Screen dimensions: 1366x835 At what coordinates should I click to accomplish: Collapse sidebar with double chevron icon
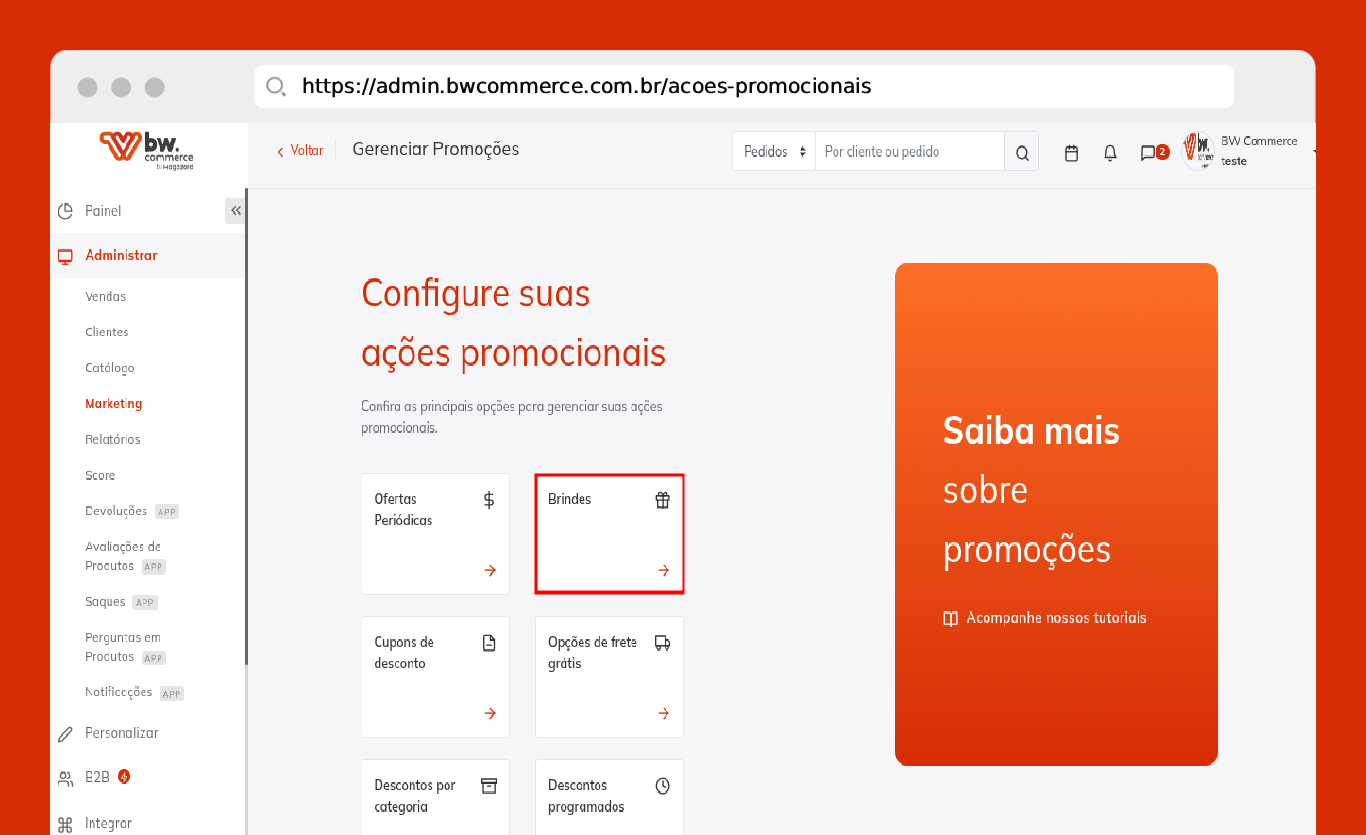[236, 210]
